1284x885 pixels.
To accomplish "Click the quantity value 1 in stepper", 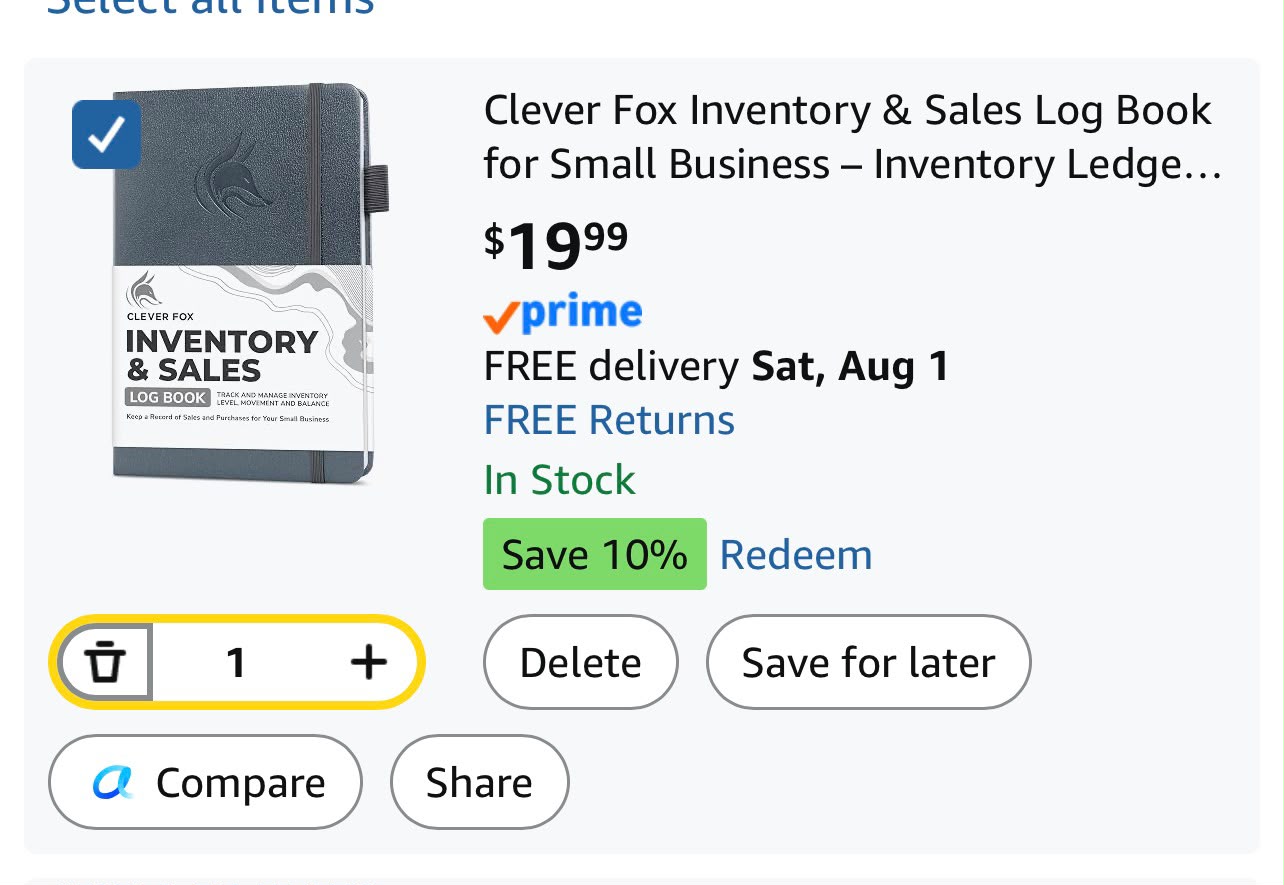I will click(235, 662).
